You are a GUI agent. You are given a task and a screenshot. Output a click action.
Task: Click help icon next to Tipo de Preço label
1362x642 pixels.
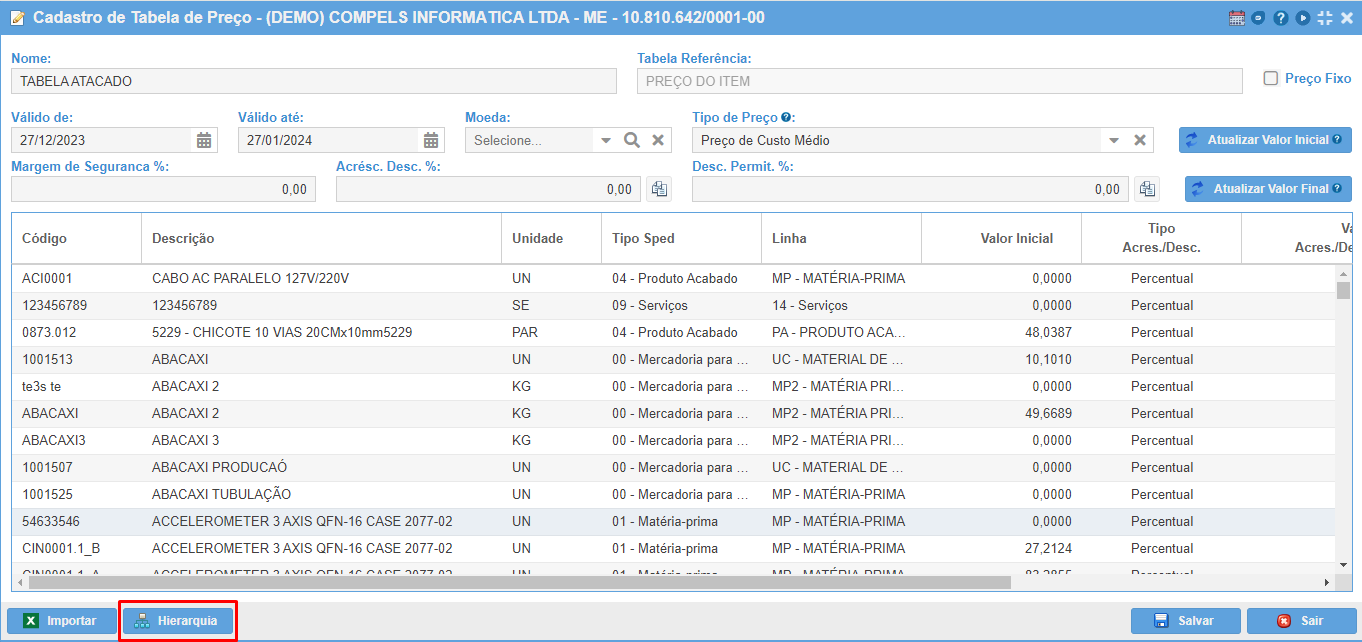coord(787,117)
